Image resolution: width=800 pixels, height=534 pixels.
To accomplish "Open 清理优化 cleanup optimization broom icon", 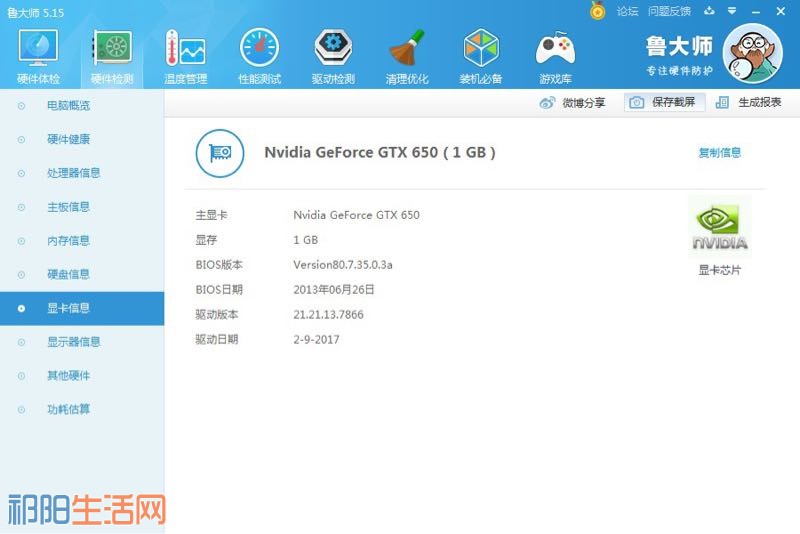I will pos(407,56).
